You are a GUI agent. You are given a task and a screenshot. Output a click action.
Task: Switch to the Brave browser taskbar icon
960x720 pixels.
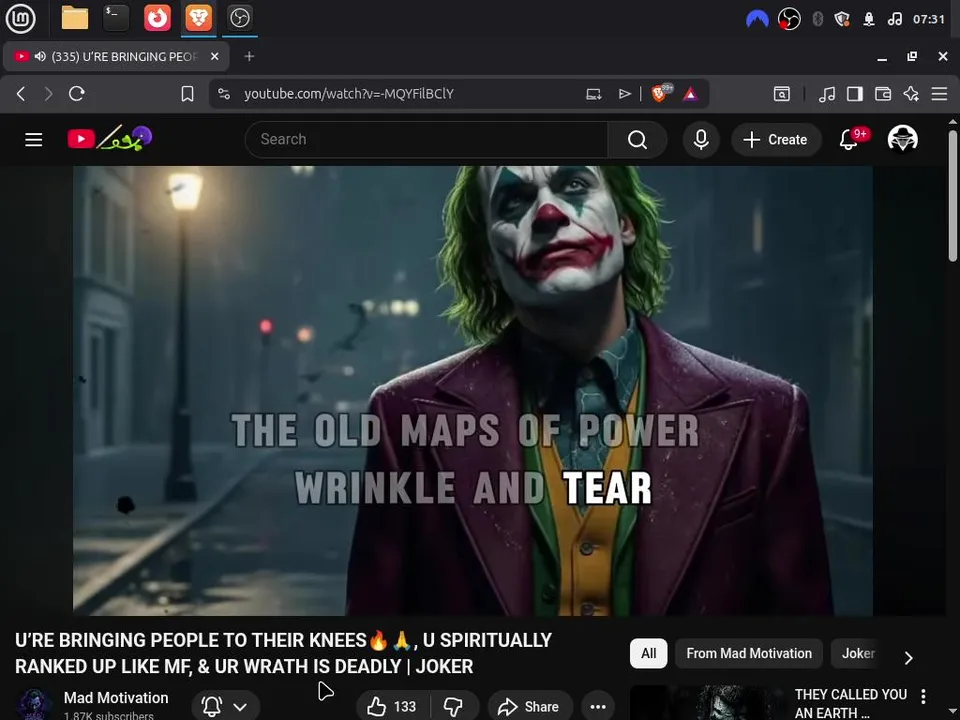pos(198,18)
